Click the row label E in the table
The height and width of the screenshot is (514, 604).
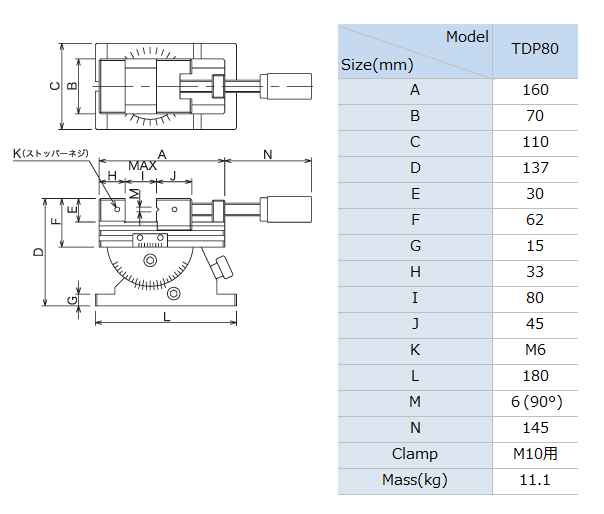(x=415, y=194)
